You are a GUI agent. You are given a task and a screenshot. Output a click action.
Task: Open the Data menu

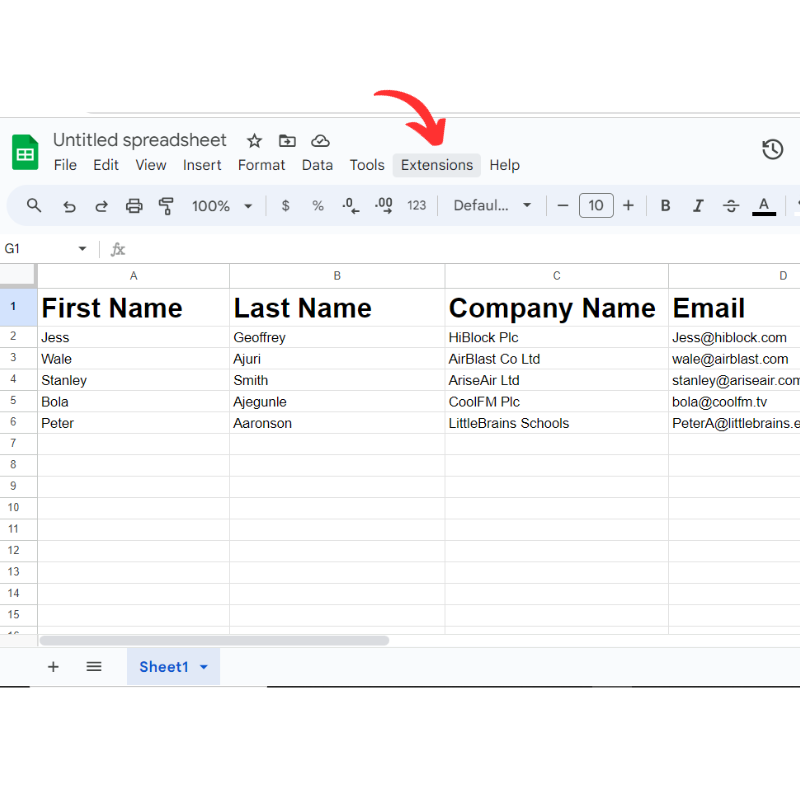point(317,165)
